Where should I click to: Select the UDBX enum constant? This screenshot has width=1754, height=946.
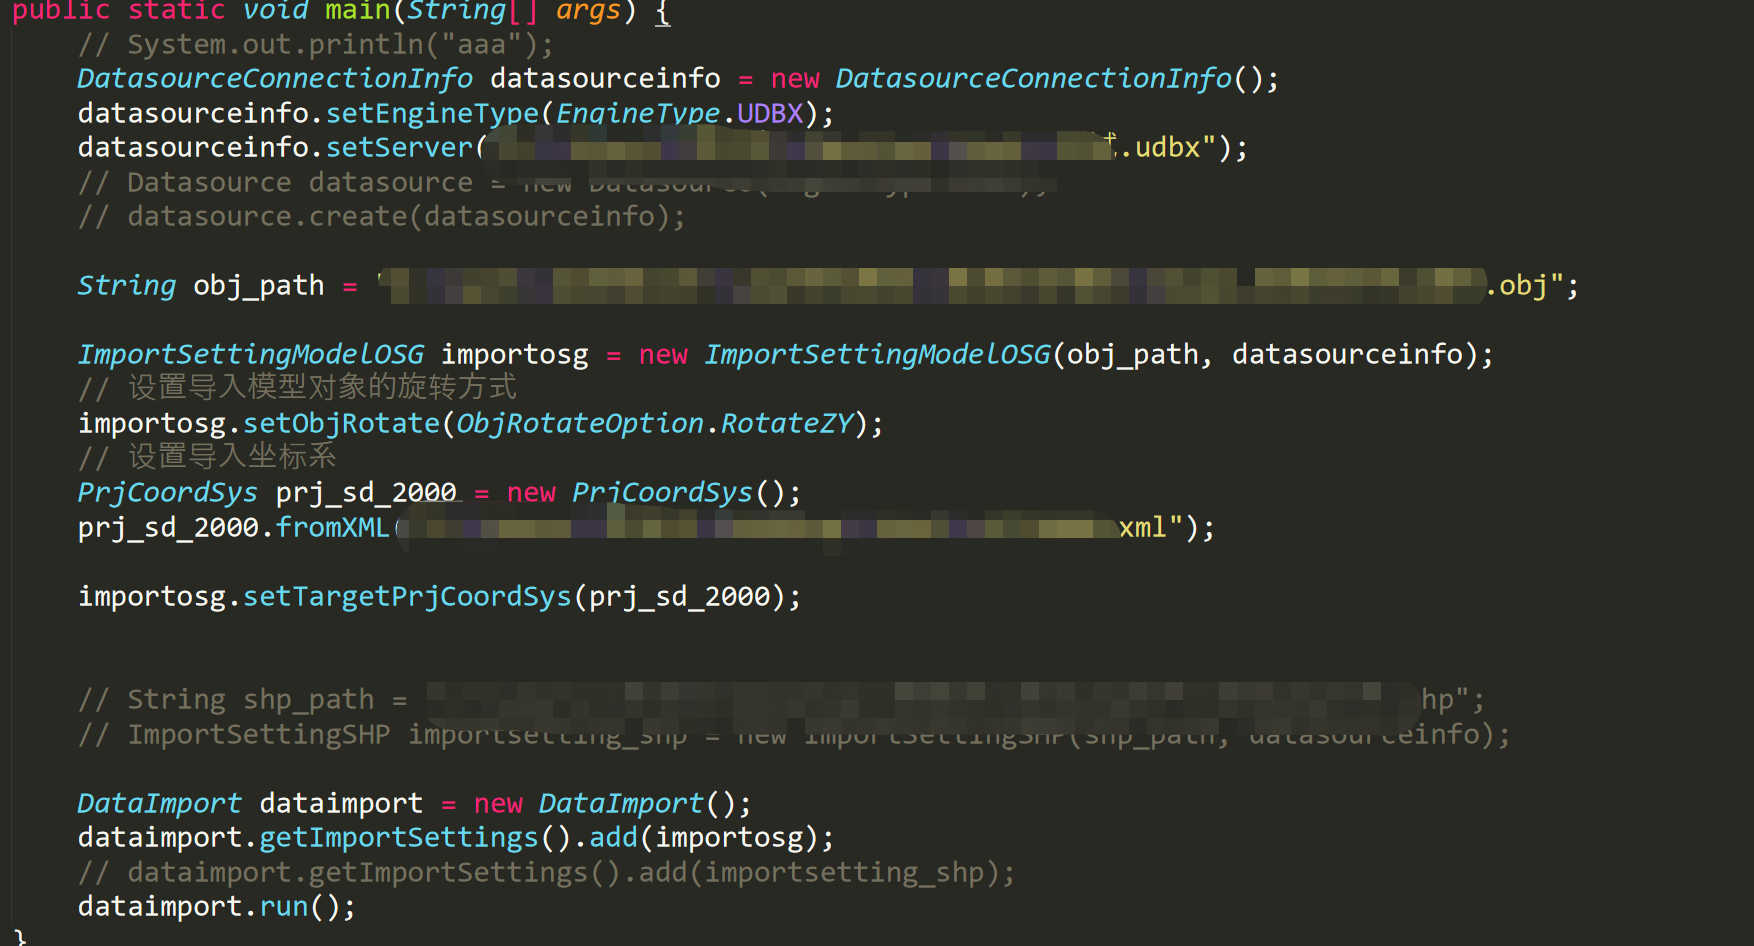(x=770, y=113)
